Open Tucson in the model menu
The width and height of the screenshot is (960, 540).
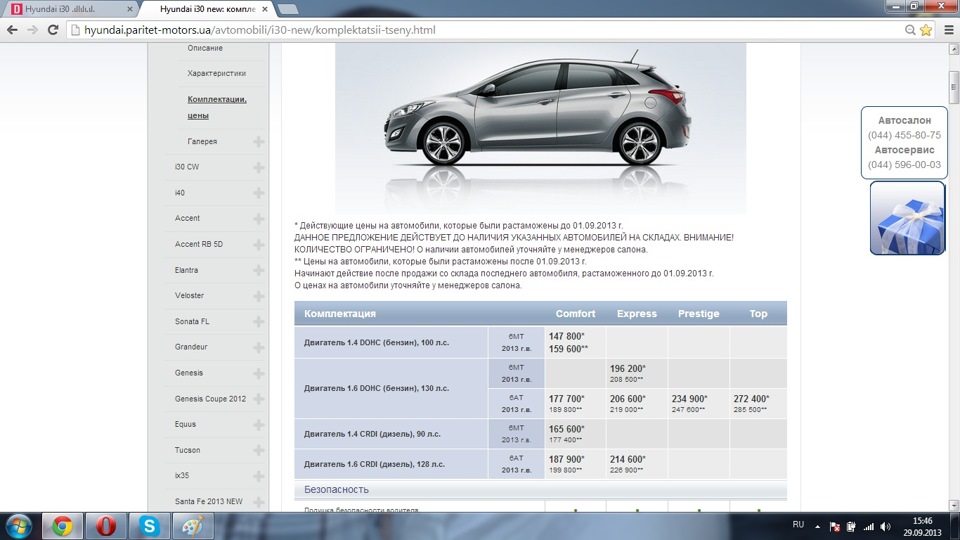187,450
